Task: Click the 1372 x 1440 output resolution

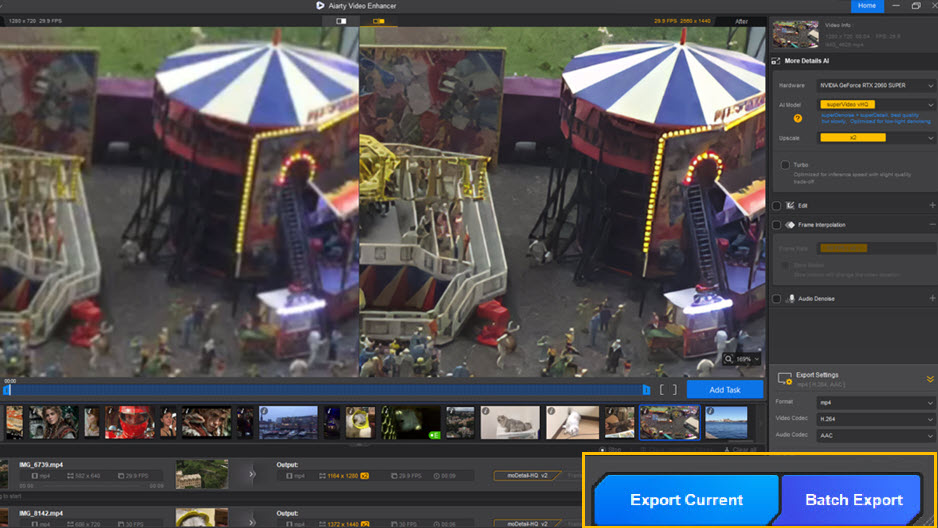Action: (x=342, y=524)
